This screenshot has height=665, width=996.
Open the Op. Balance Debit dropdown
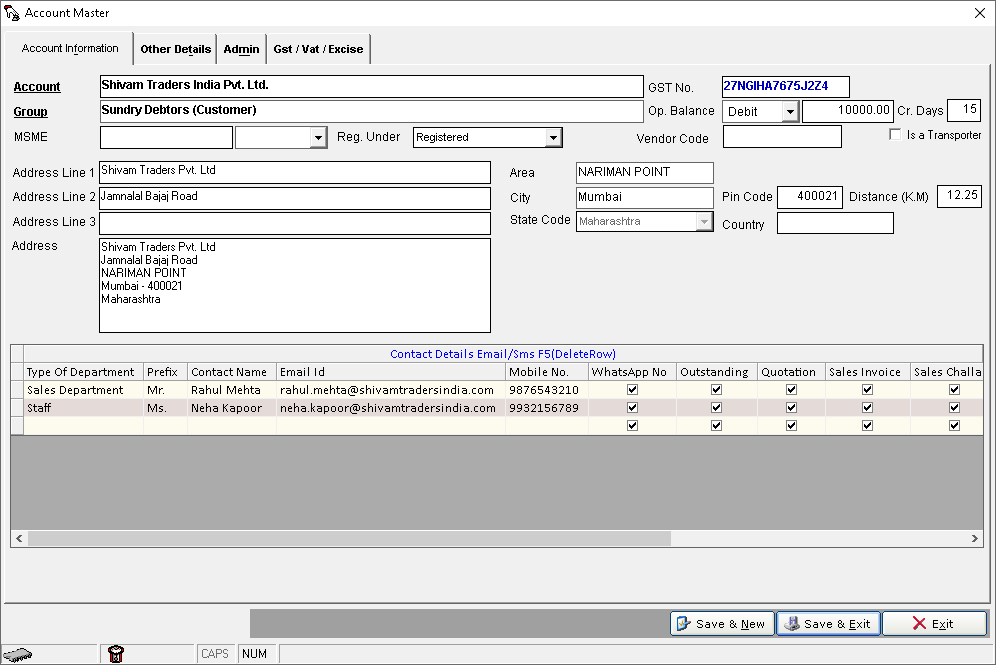click(790, 112)
